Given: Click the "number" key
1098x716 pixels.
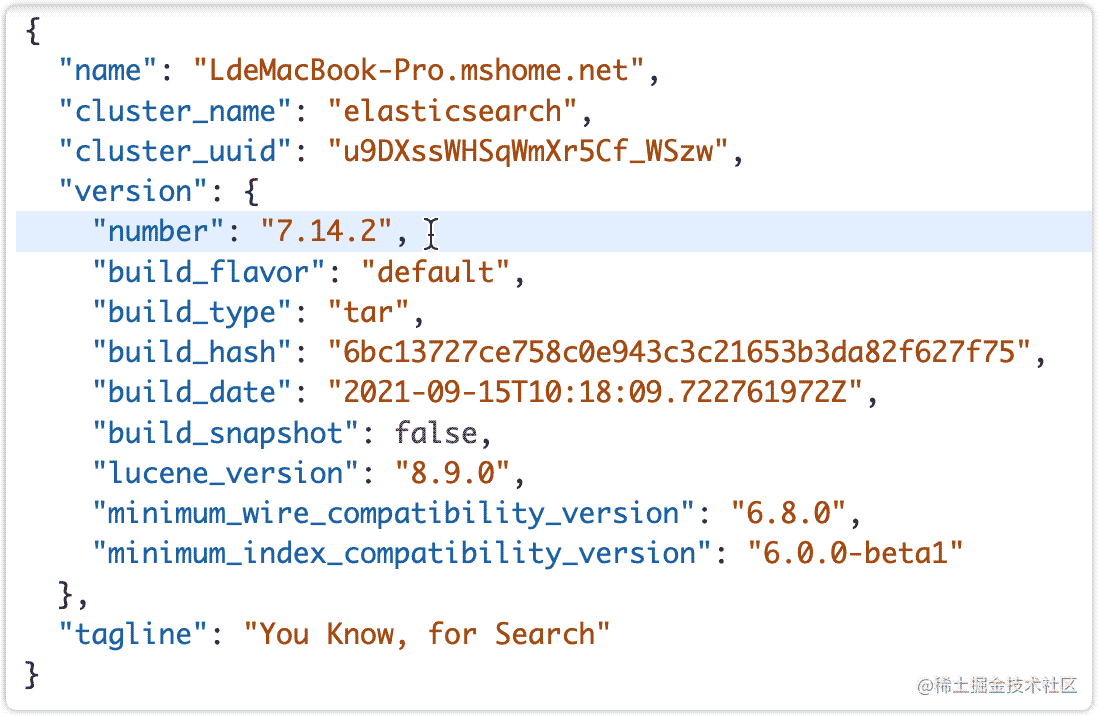Looking at the screenshot, I should coord(159,231).
